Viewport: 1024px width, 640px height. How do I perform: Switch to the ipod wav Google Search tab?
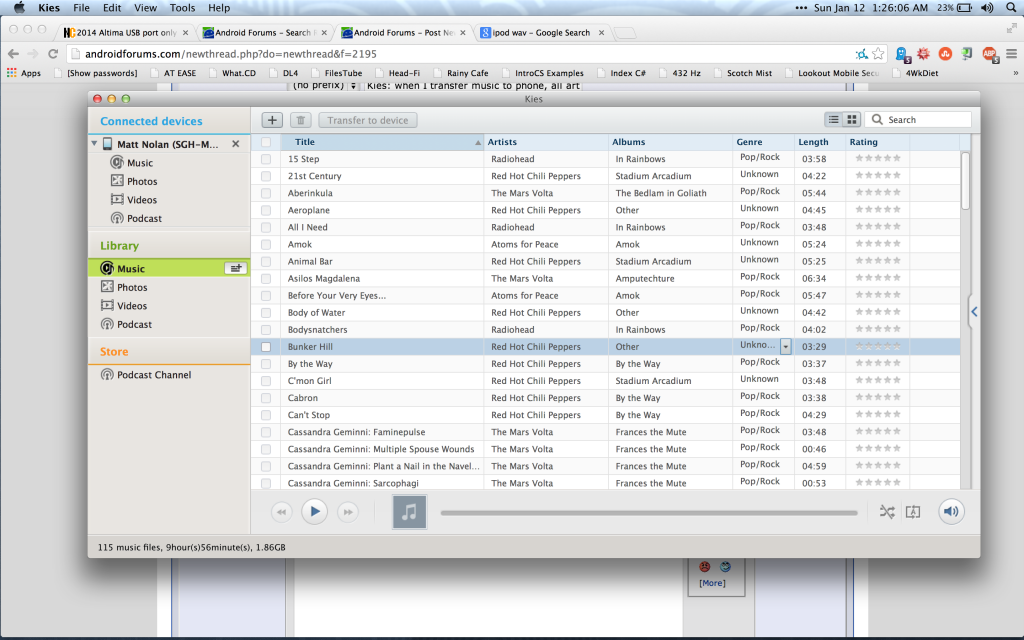(541, 33)
